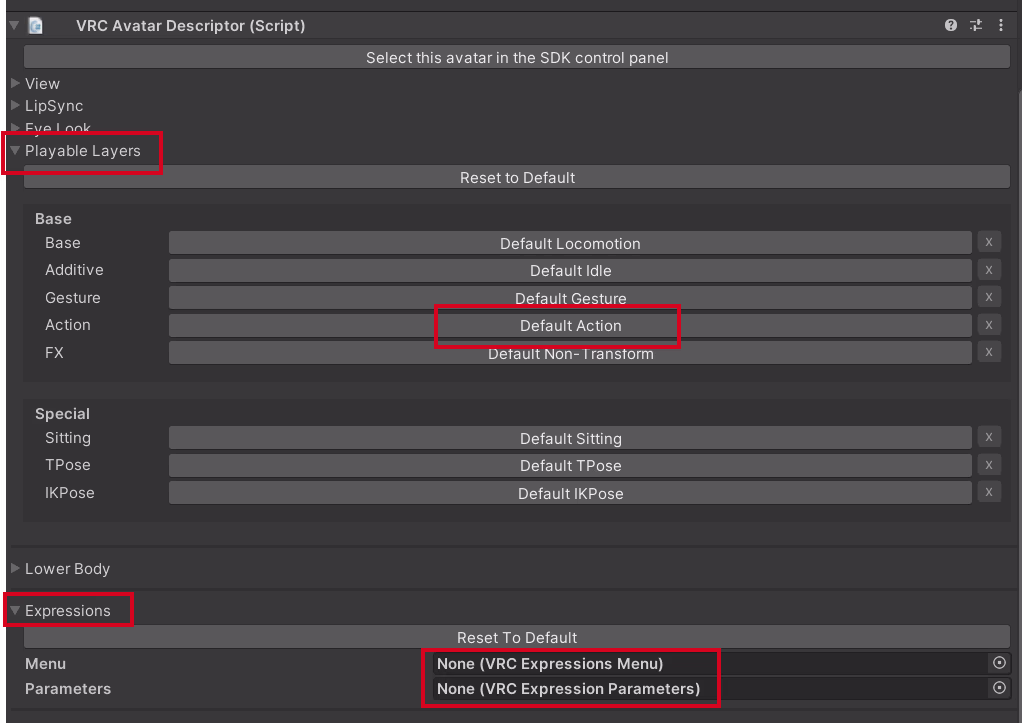Click the Default TPose button
Image resolution: width=1022 pixels, height=723 pixels.
(570, 465)
